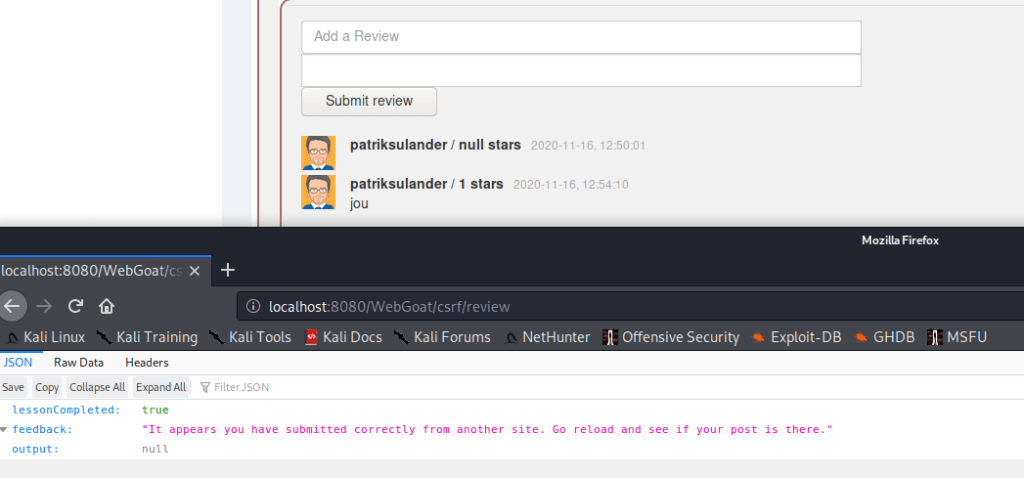Open the Kali Docs bookmark

click(x=343, y=337)
